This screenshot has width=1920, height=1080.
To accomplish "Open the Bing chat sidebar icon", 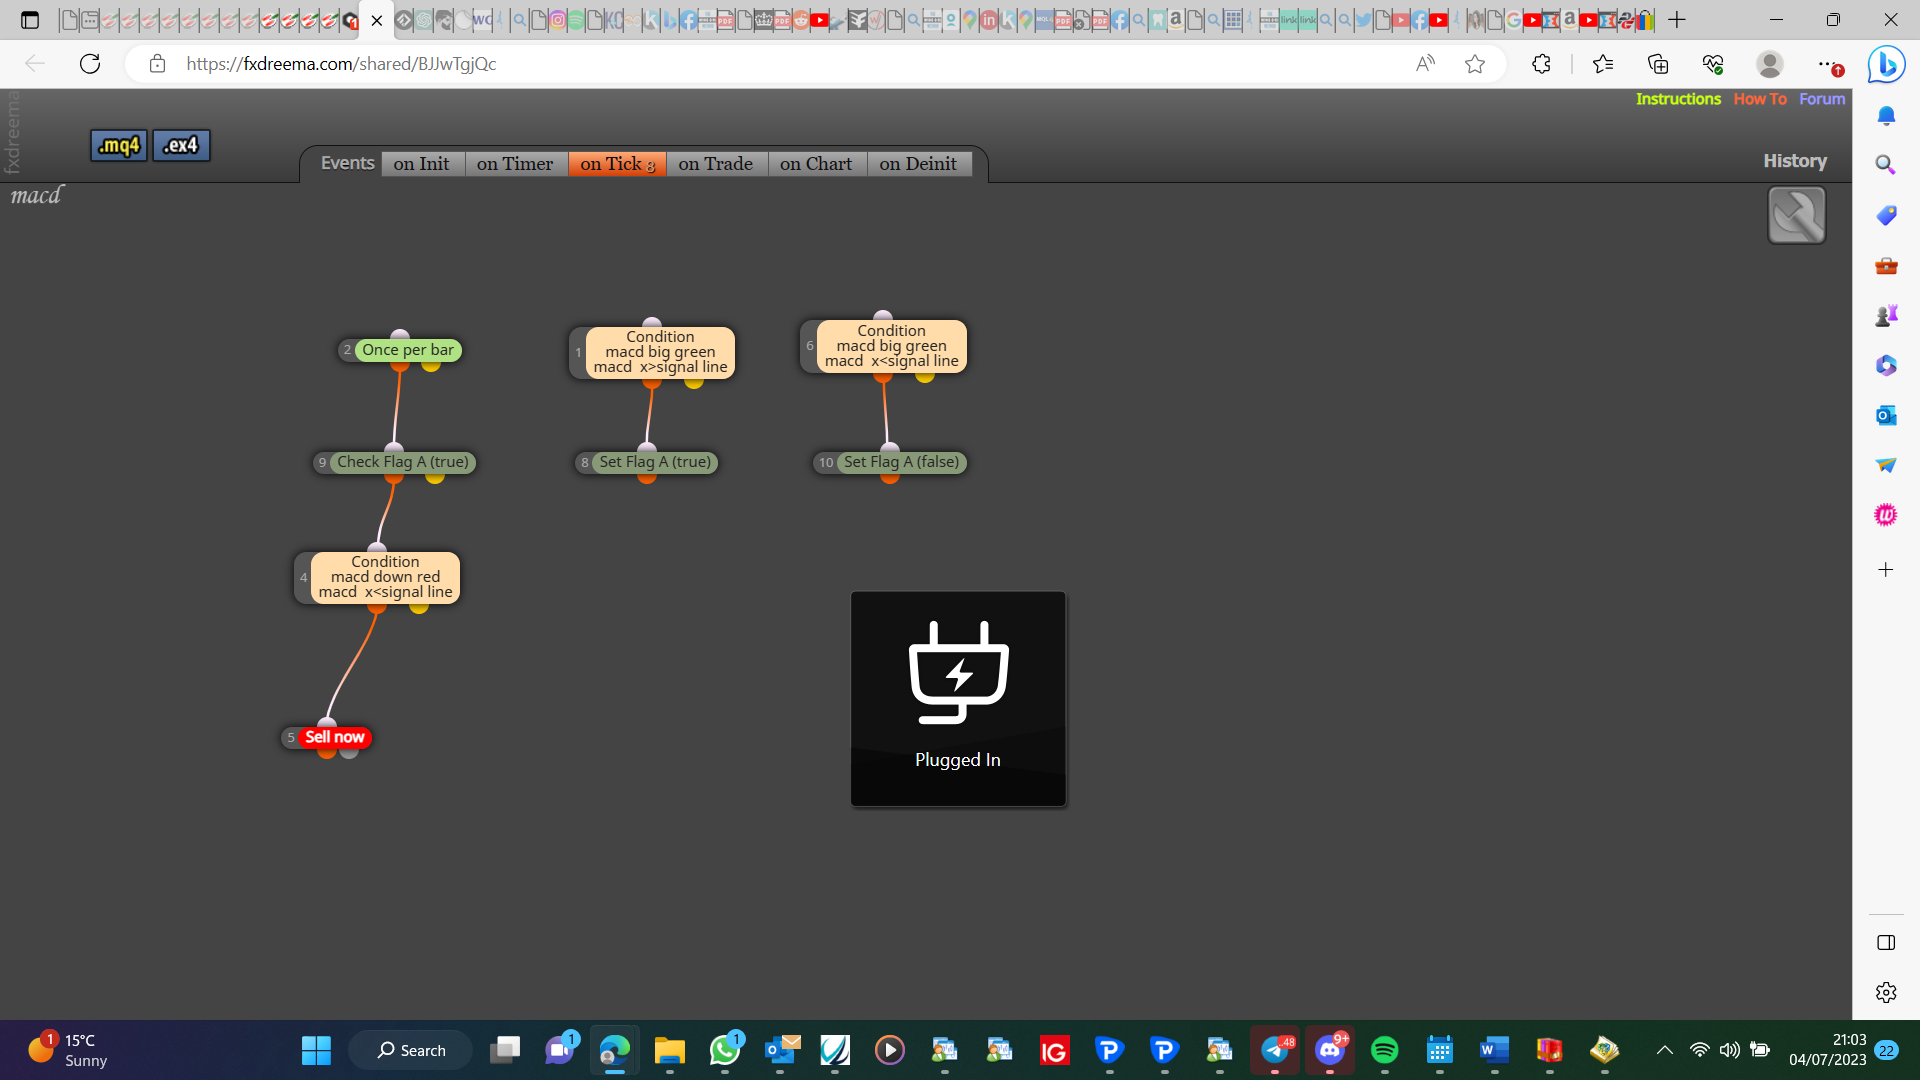I will point(1886,65).
